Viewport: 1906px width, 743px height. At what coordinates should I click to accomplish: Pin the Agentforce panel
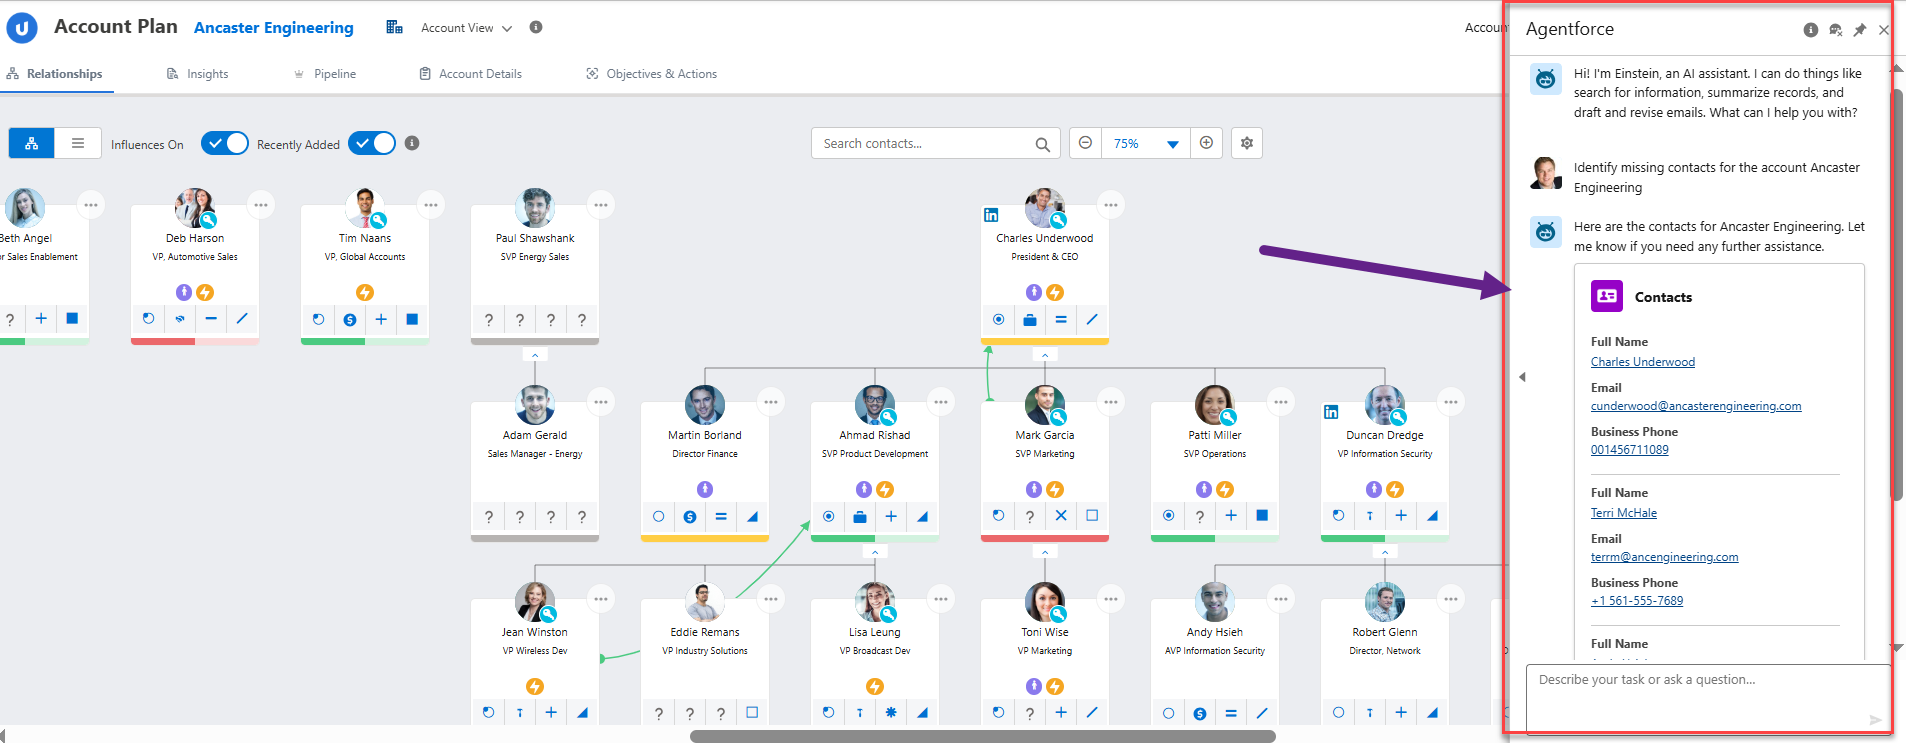pos(1860,30)
